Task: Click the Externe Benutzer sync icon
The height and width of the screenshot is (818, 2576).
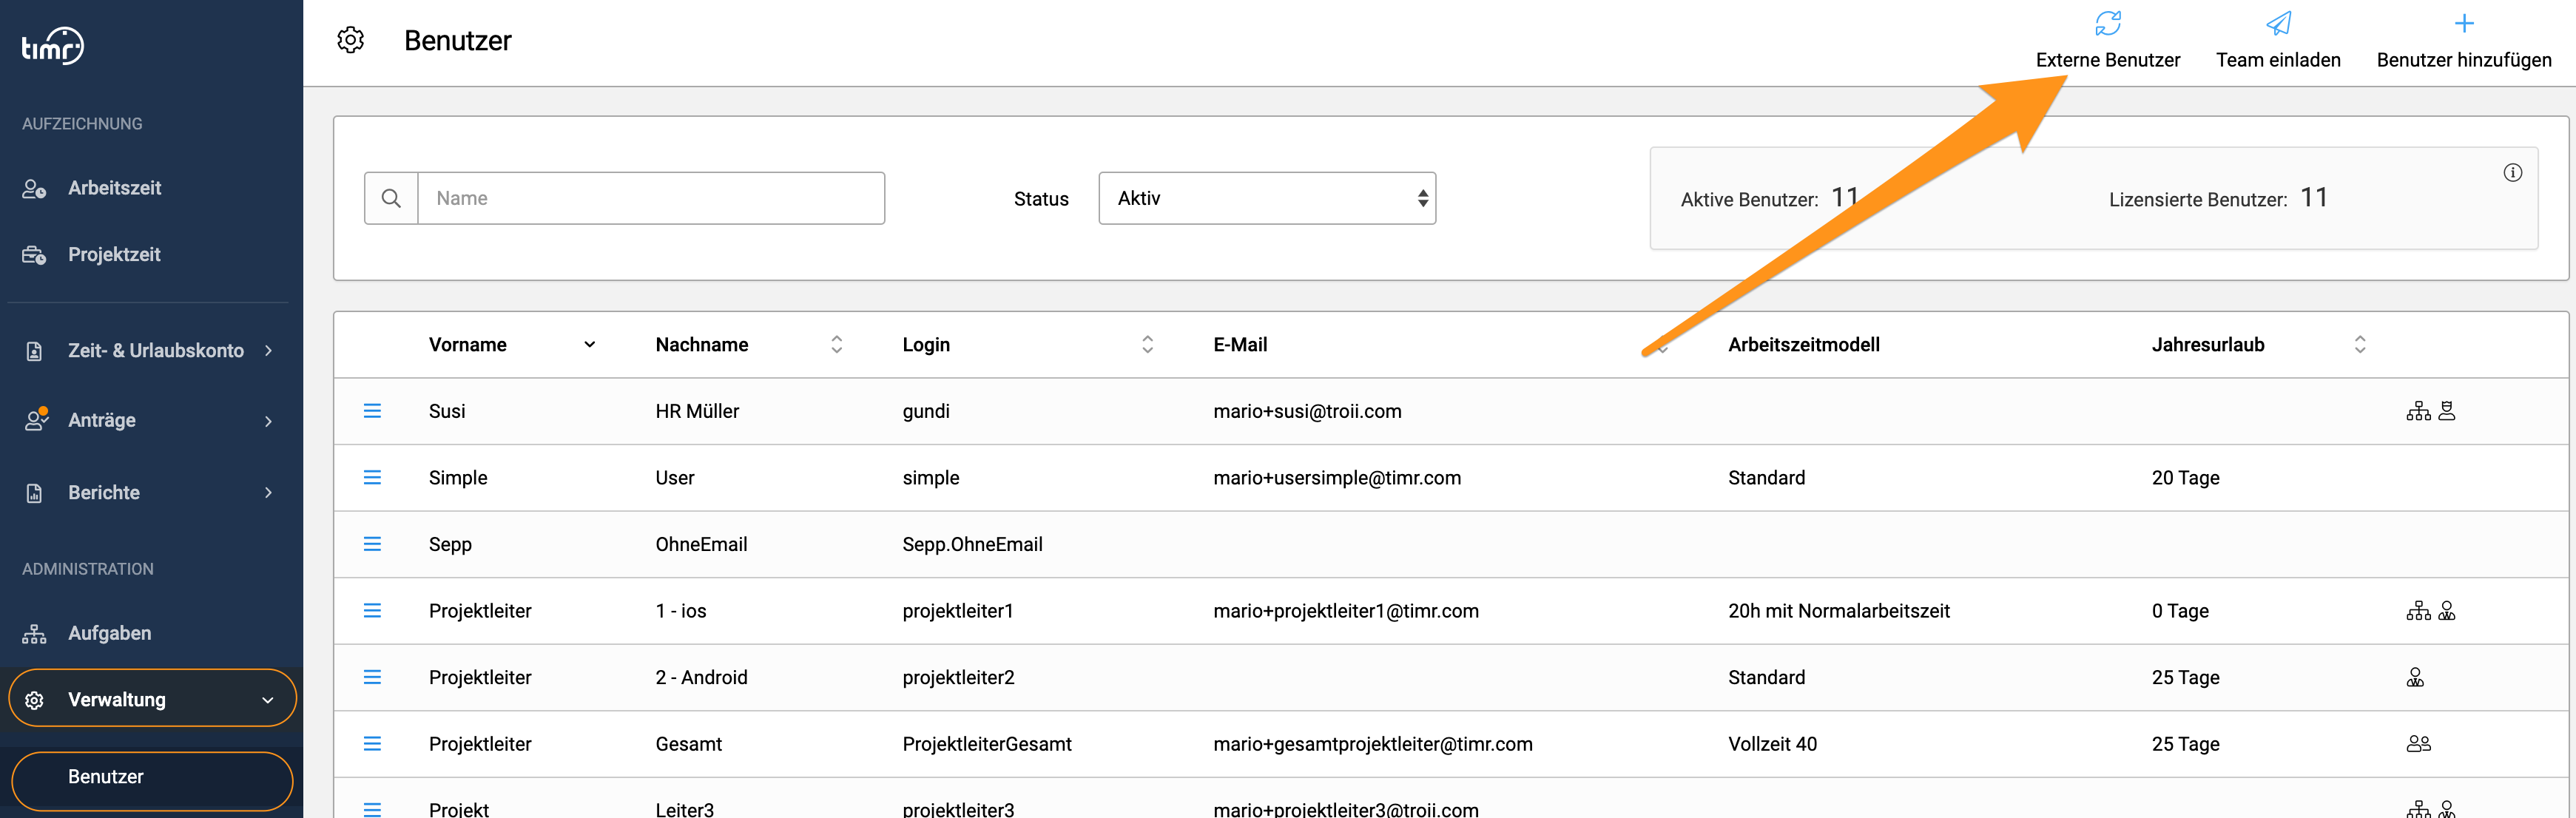Action: coord(2108,23)
